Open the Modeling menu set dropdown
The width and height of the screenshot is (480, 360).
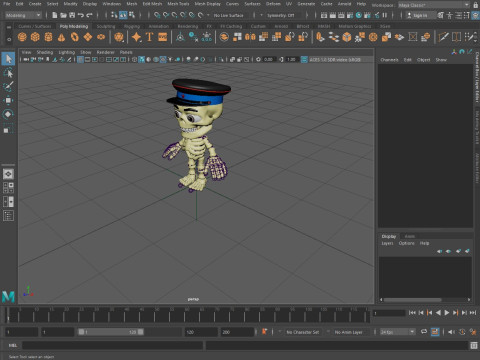click(x=23, y=15)
